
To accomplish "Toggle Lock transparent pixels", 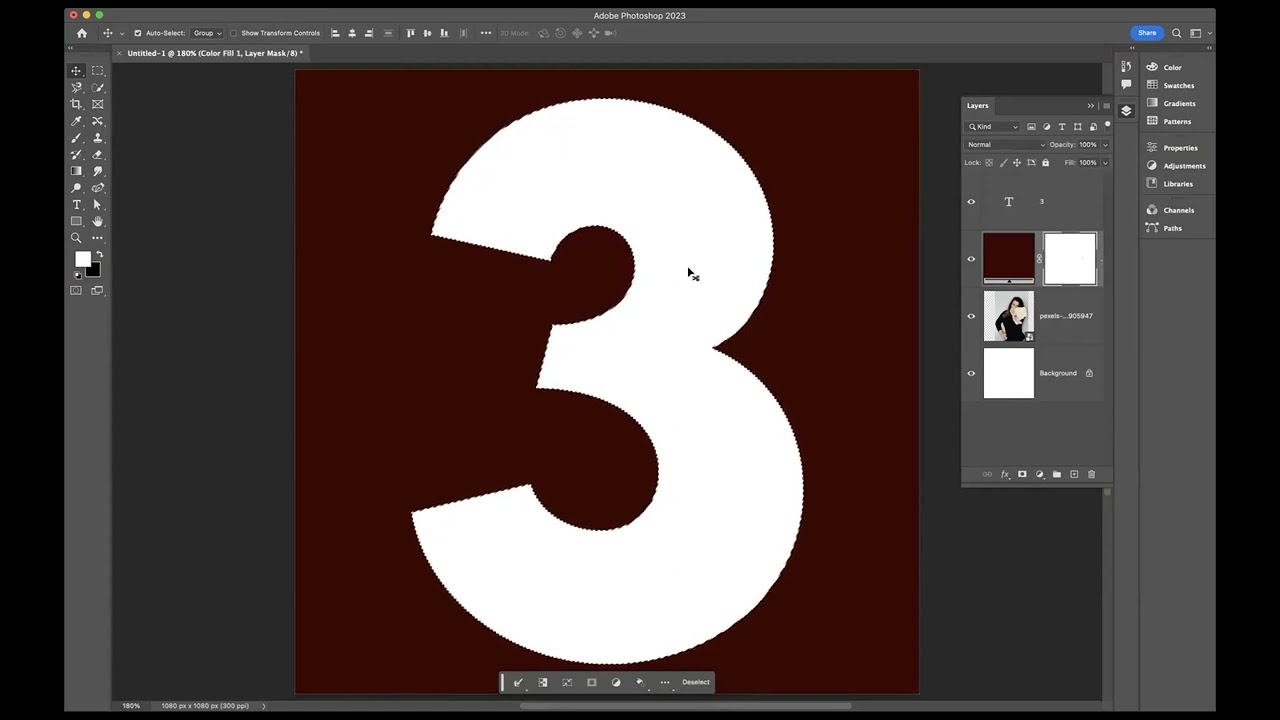I will click(x=989, y=162).
